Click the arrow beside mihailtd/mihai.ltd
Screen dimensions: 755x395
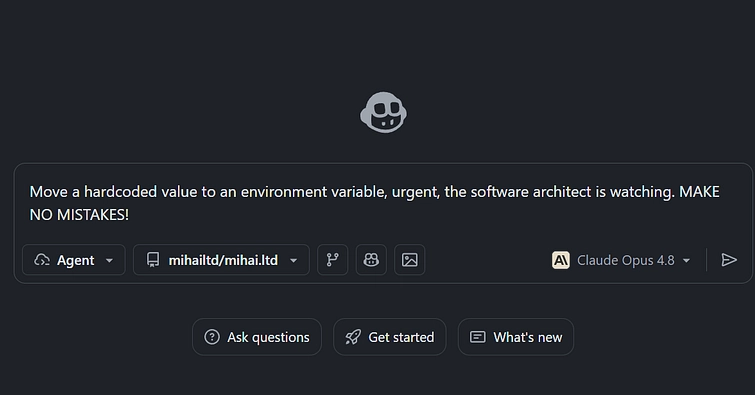[x=293, y=261]
